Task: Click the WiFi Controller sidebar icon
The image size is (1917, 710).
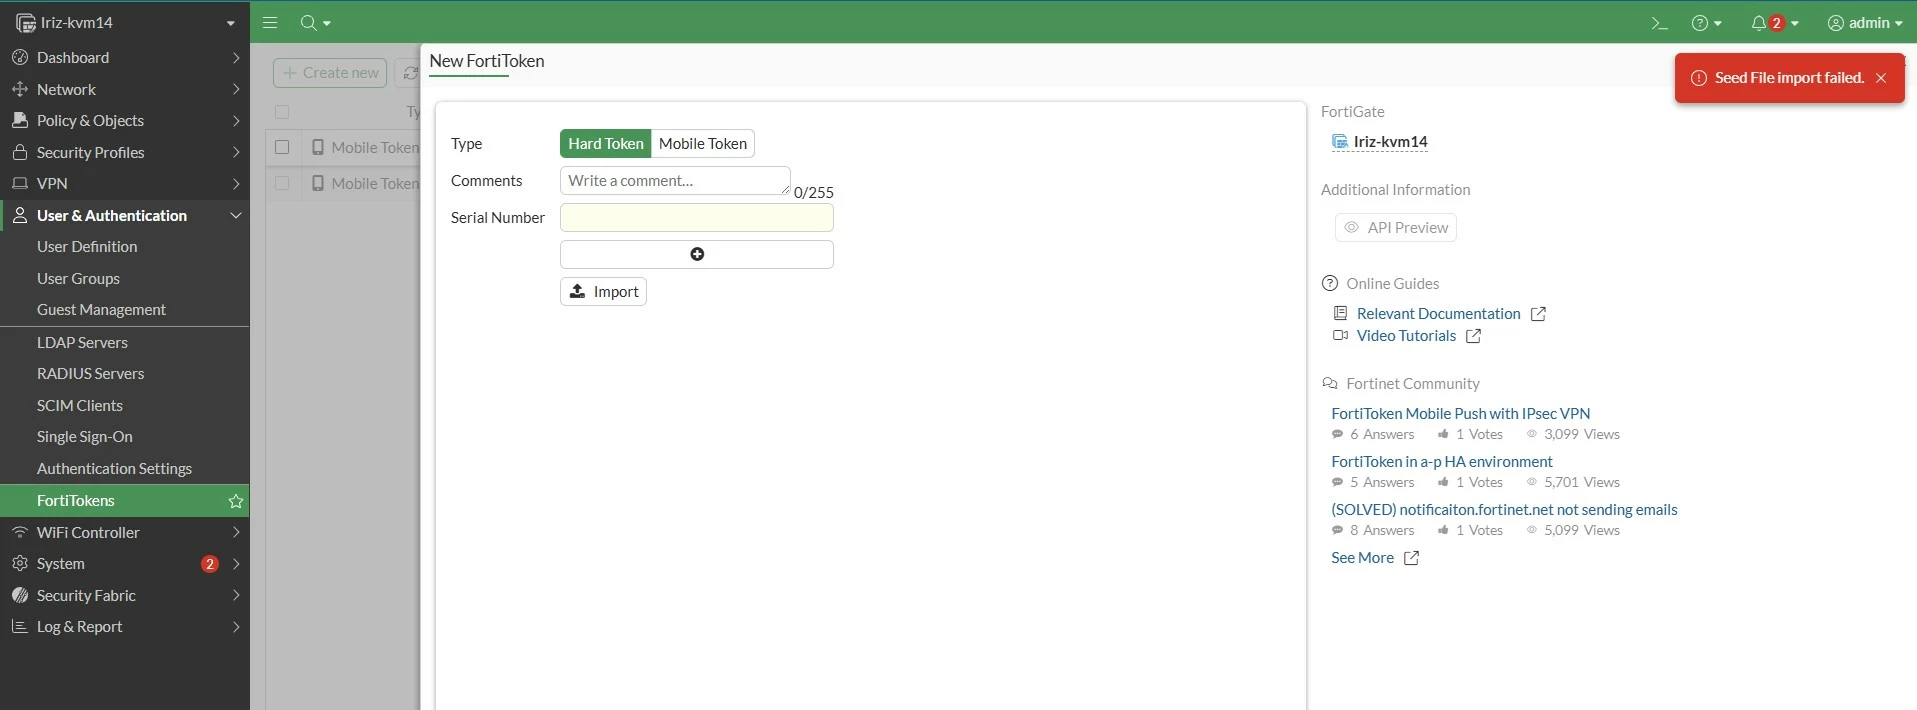Action: 19,532
